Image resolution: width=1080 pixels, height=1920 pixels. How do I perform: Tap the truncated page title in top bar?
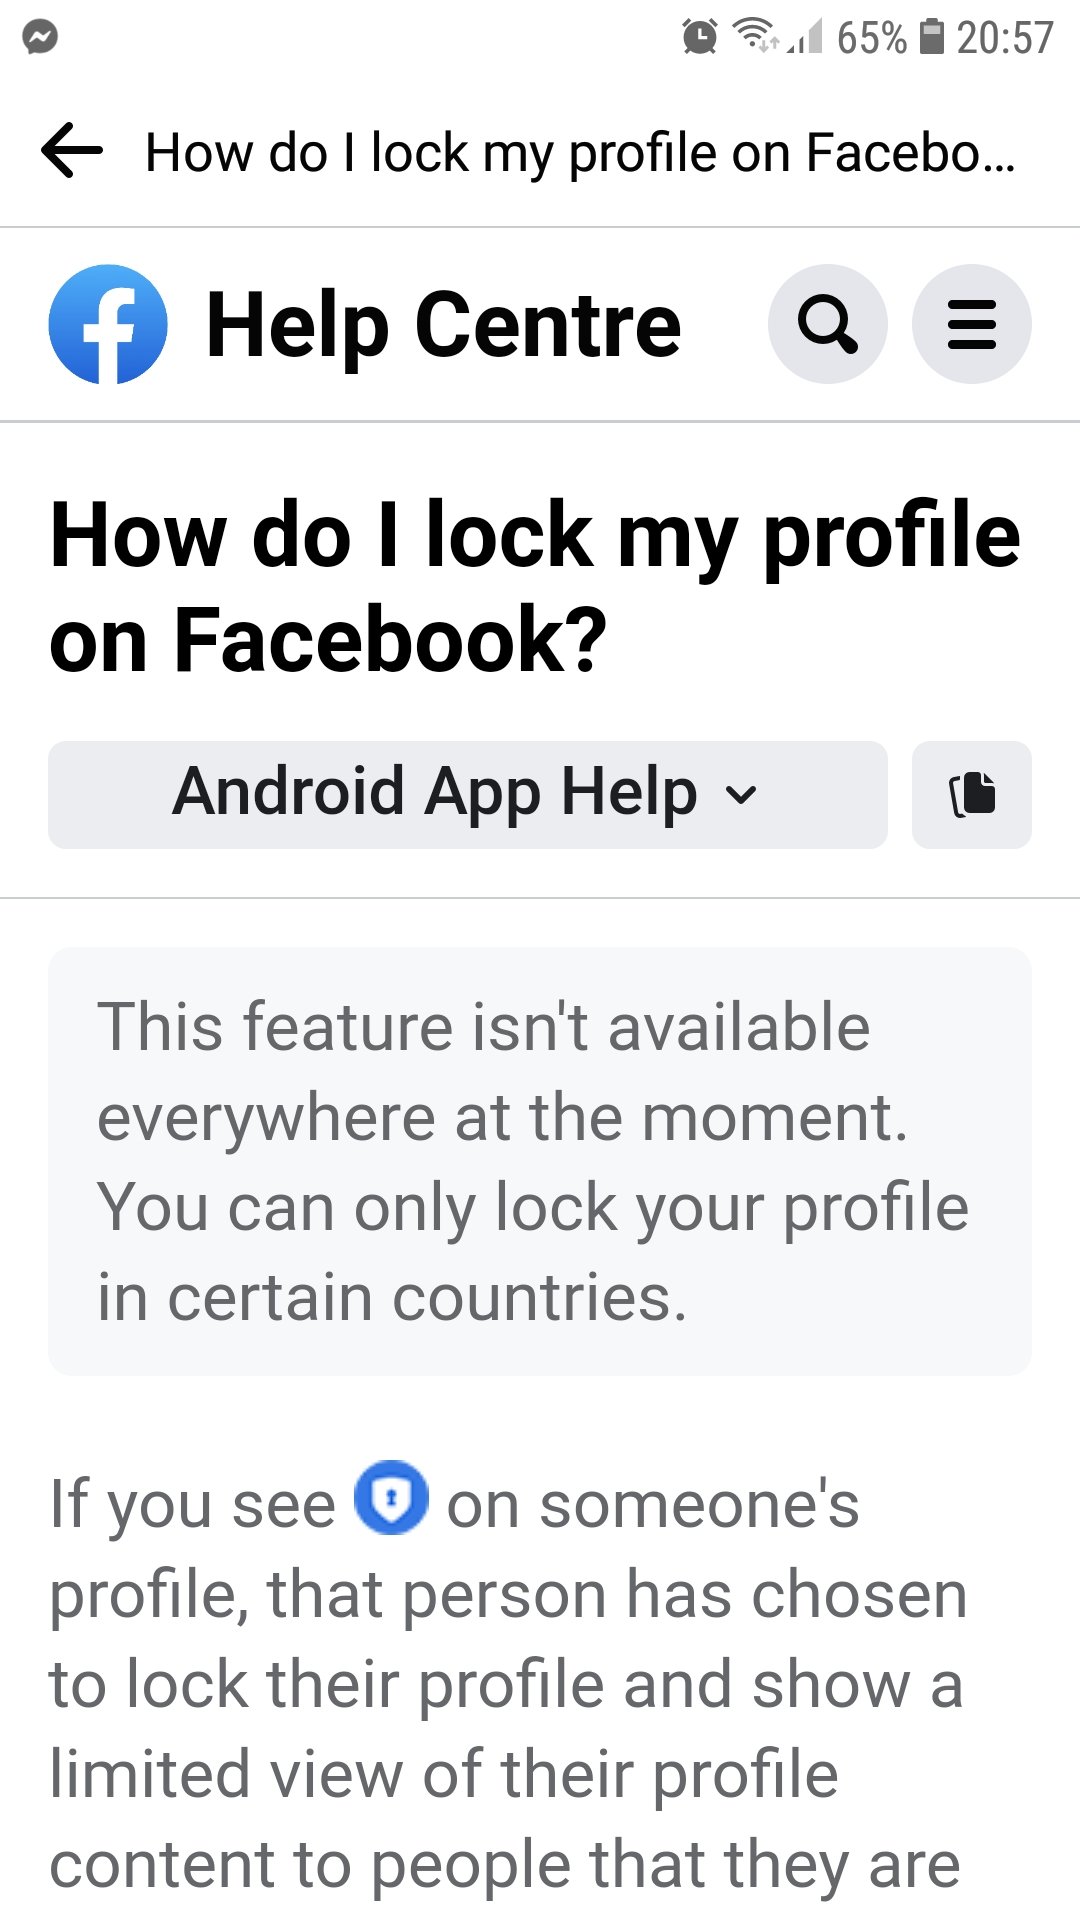click(580, 153)
